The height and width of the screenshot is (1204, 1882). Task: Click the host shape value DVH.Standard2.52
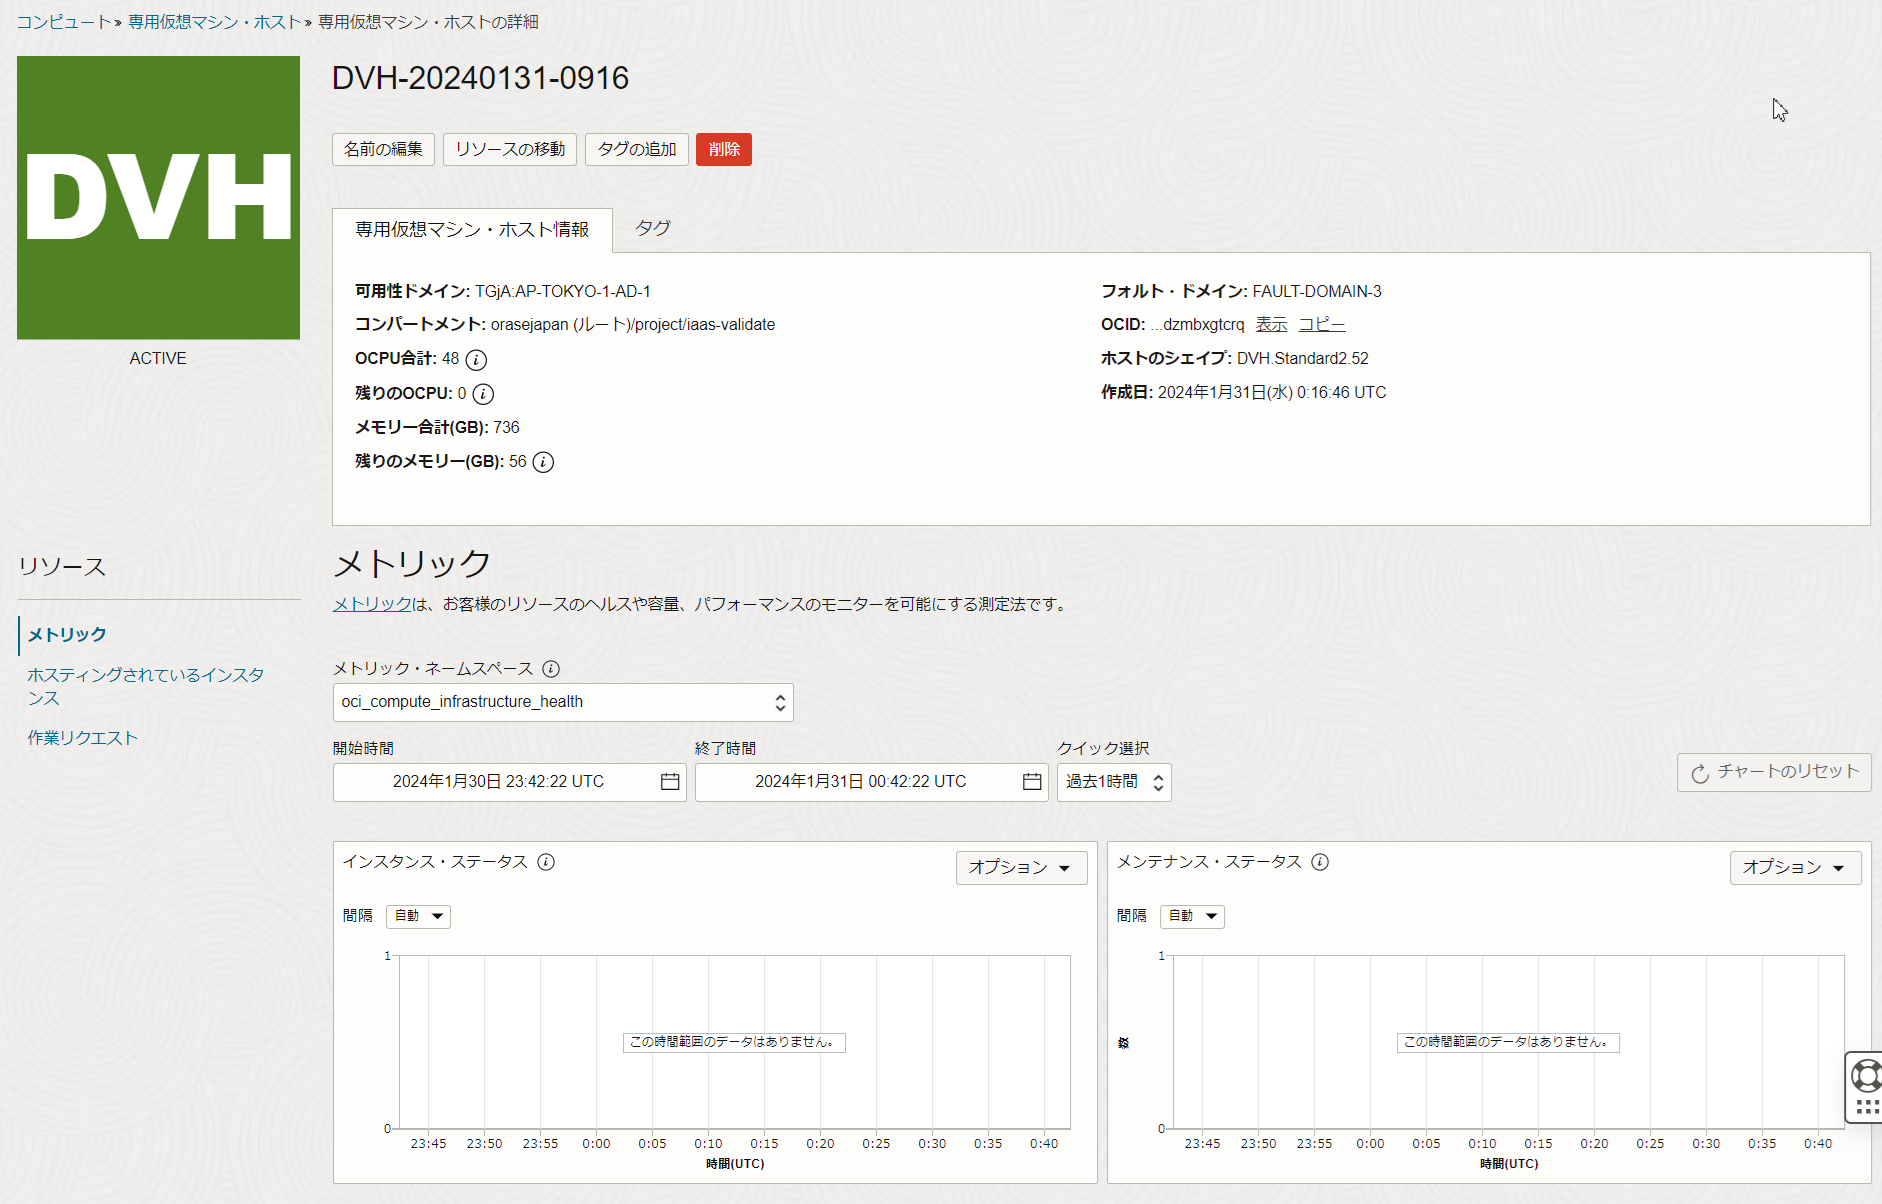pyautogui.click(x=1303, y=358)
